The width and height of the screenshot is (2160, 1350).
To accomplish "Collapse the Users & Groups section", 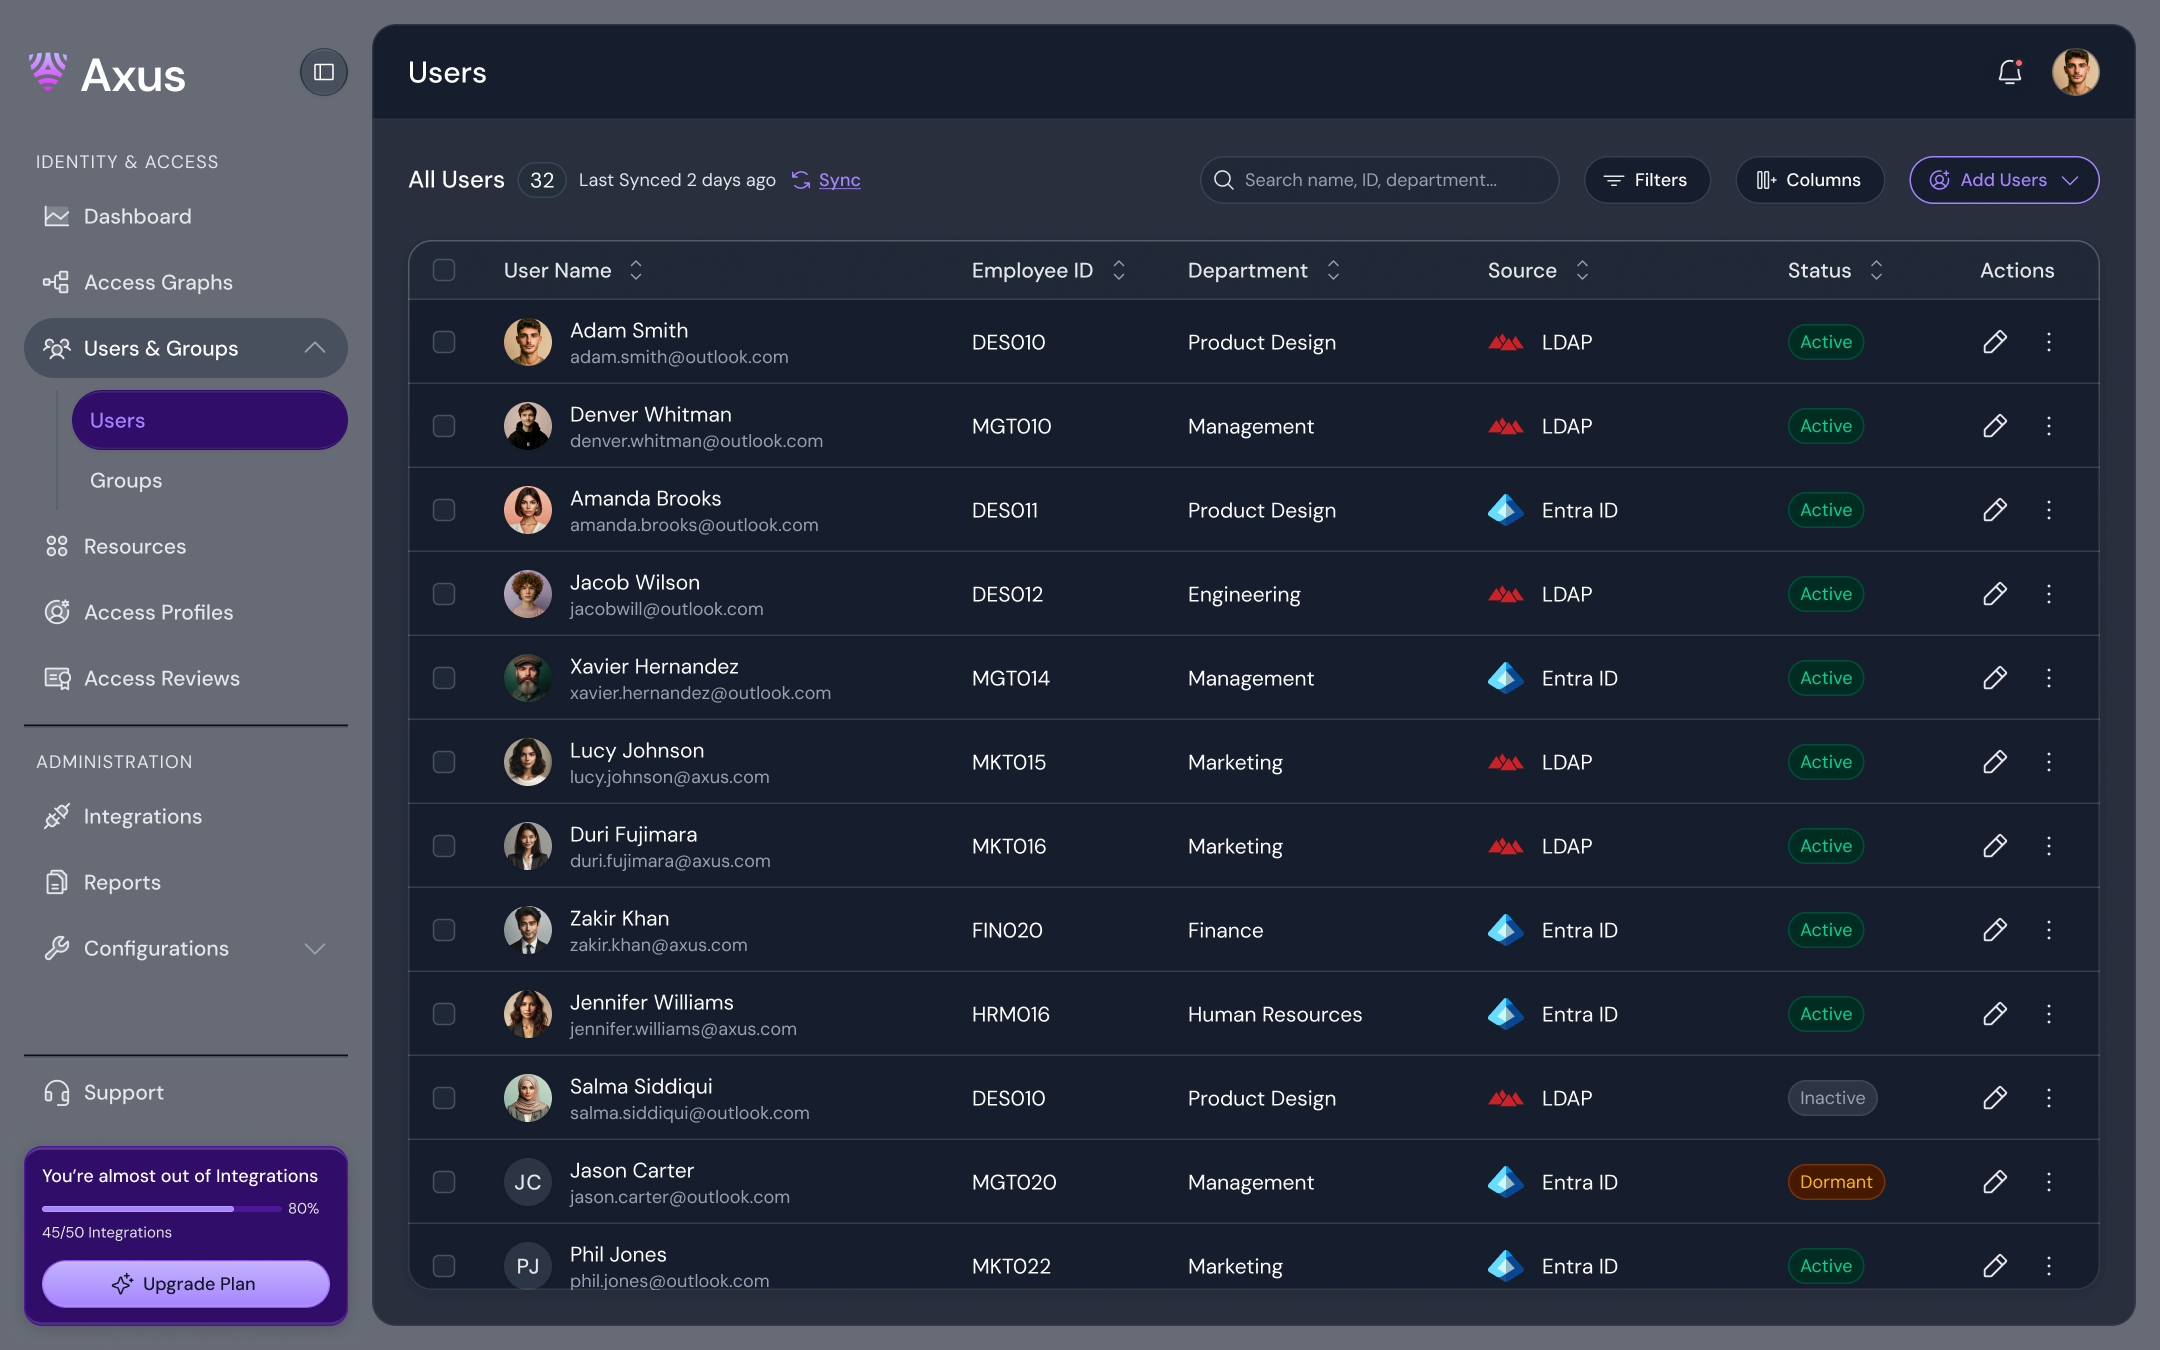I will coord(314,348).
